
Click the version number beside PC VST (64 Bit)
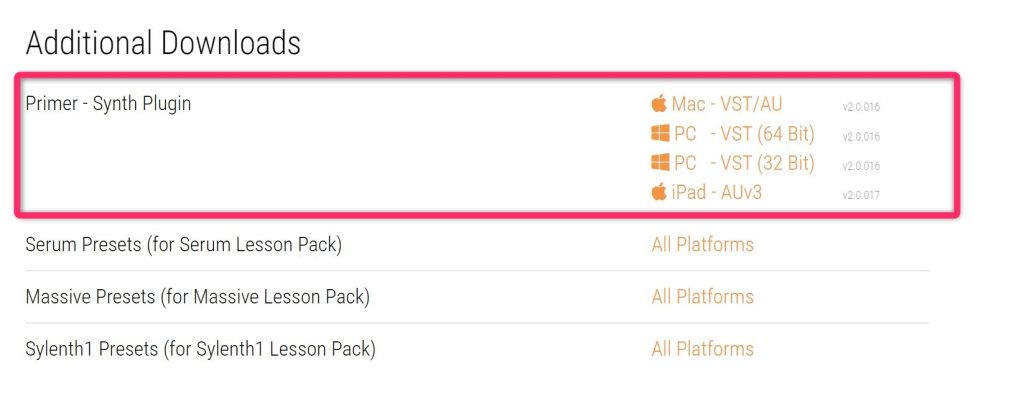(x=861, y=137)
